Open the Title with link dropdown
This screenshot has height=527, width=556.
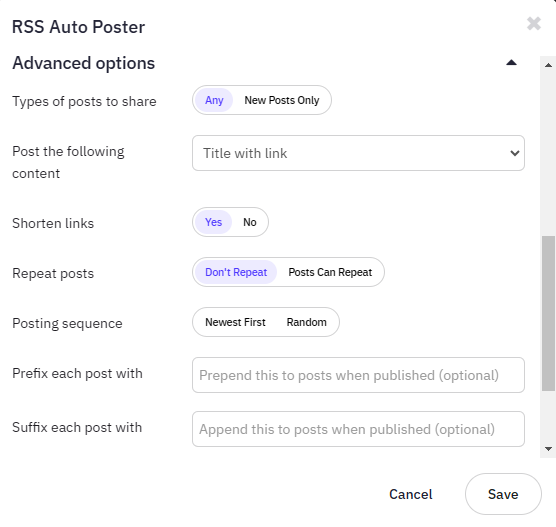coord(358,153)
